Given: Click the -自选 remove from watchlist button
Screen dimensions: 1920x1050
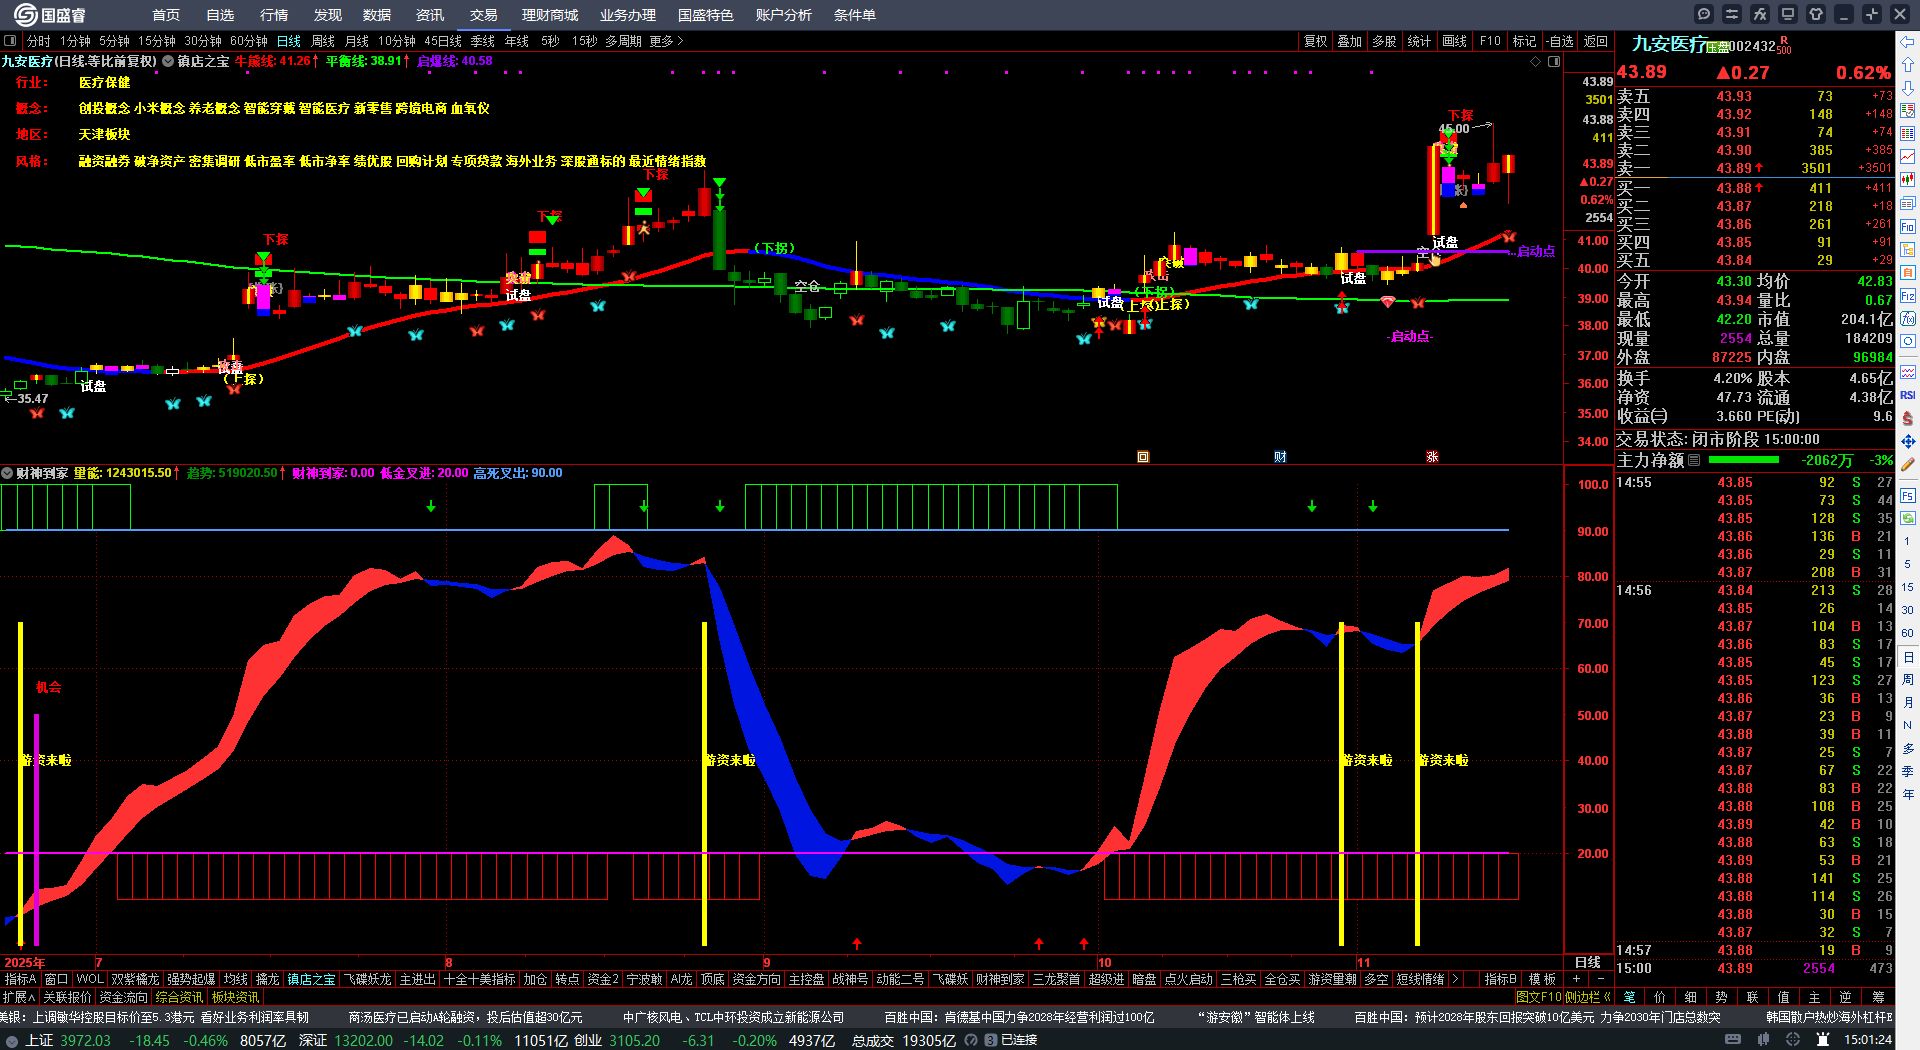Looking at the screenshot, I should [1560, 41].
